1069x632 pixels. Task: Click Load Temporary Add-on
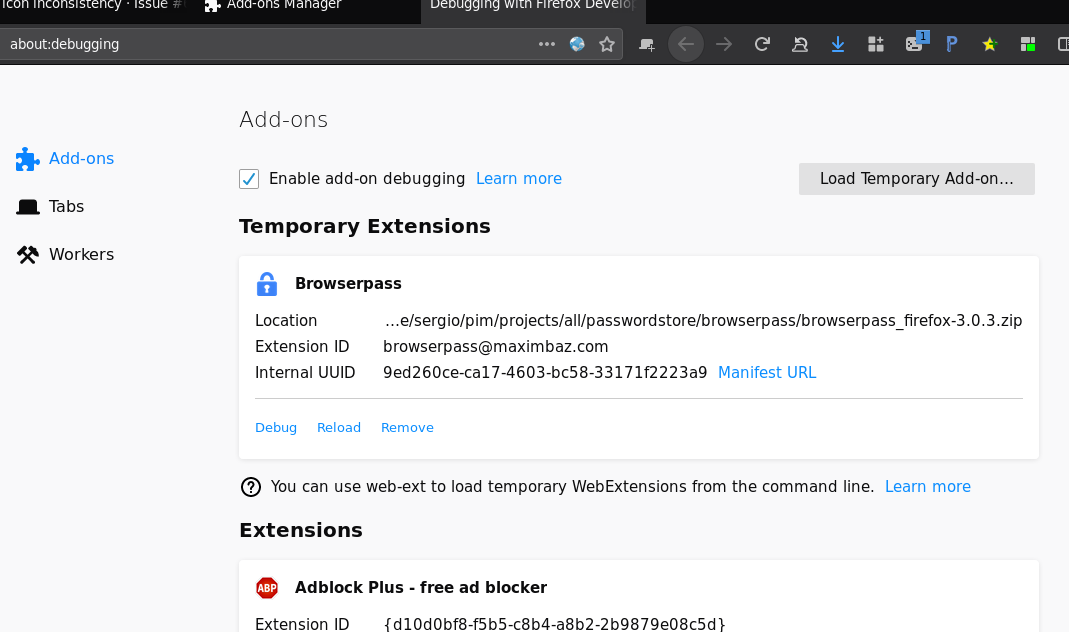[916, 178]
